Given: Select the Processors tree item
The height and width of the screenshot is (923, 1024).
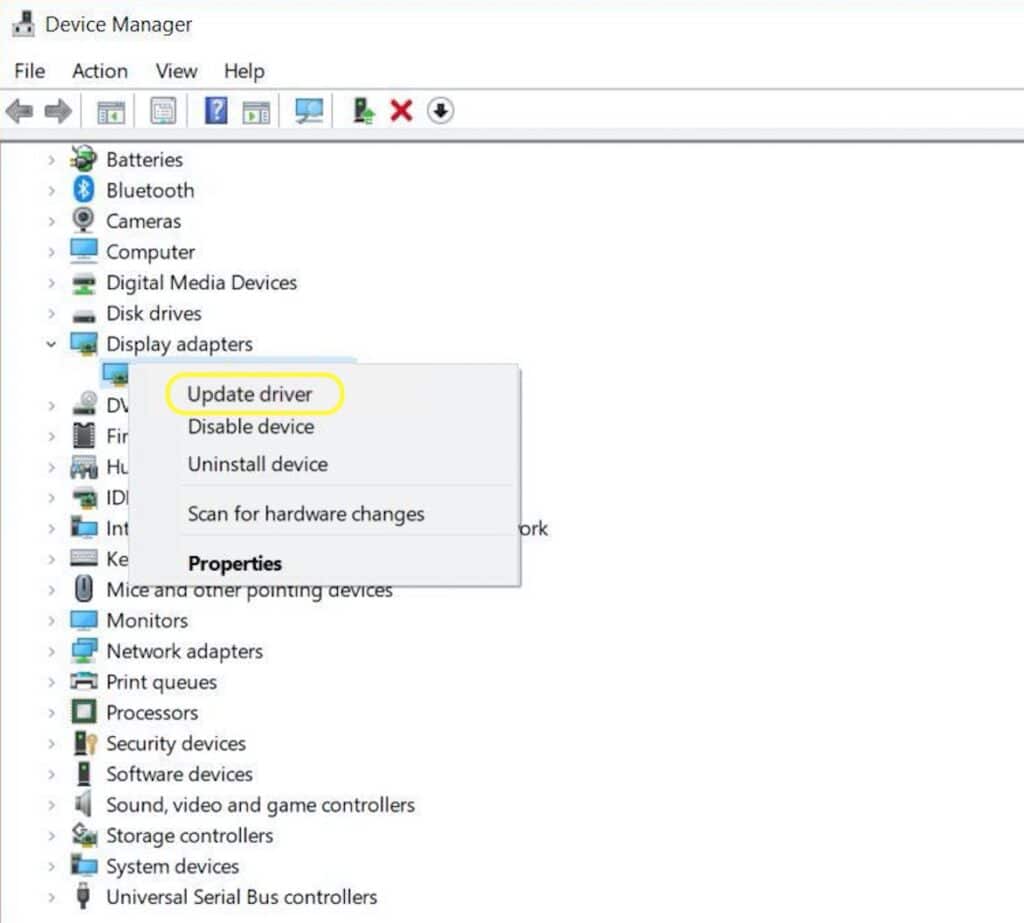Looking at the screenshot, I should tap(152, 713).
